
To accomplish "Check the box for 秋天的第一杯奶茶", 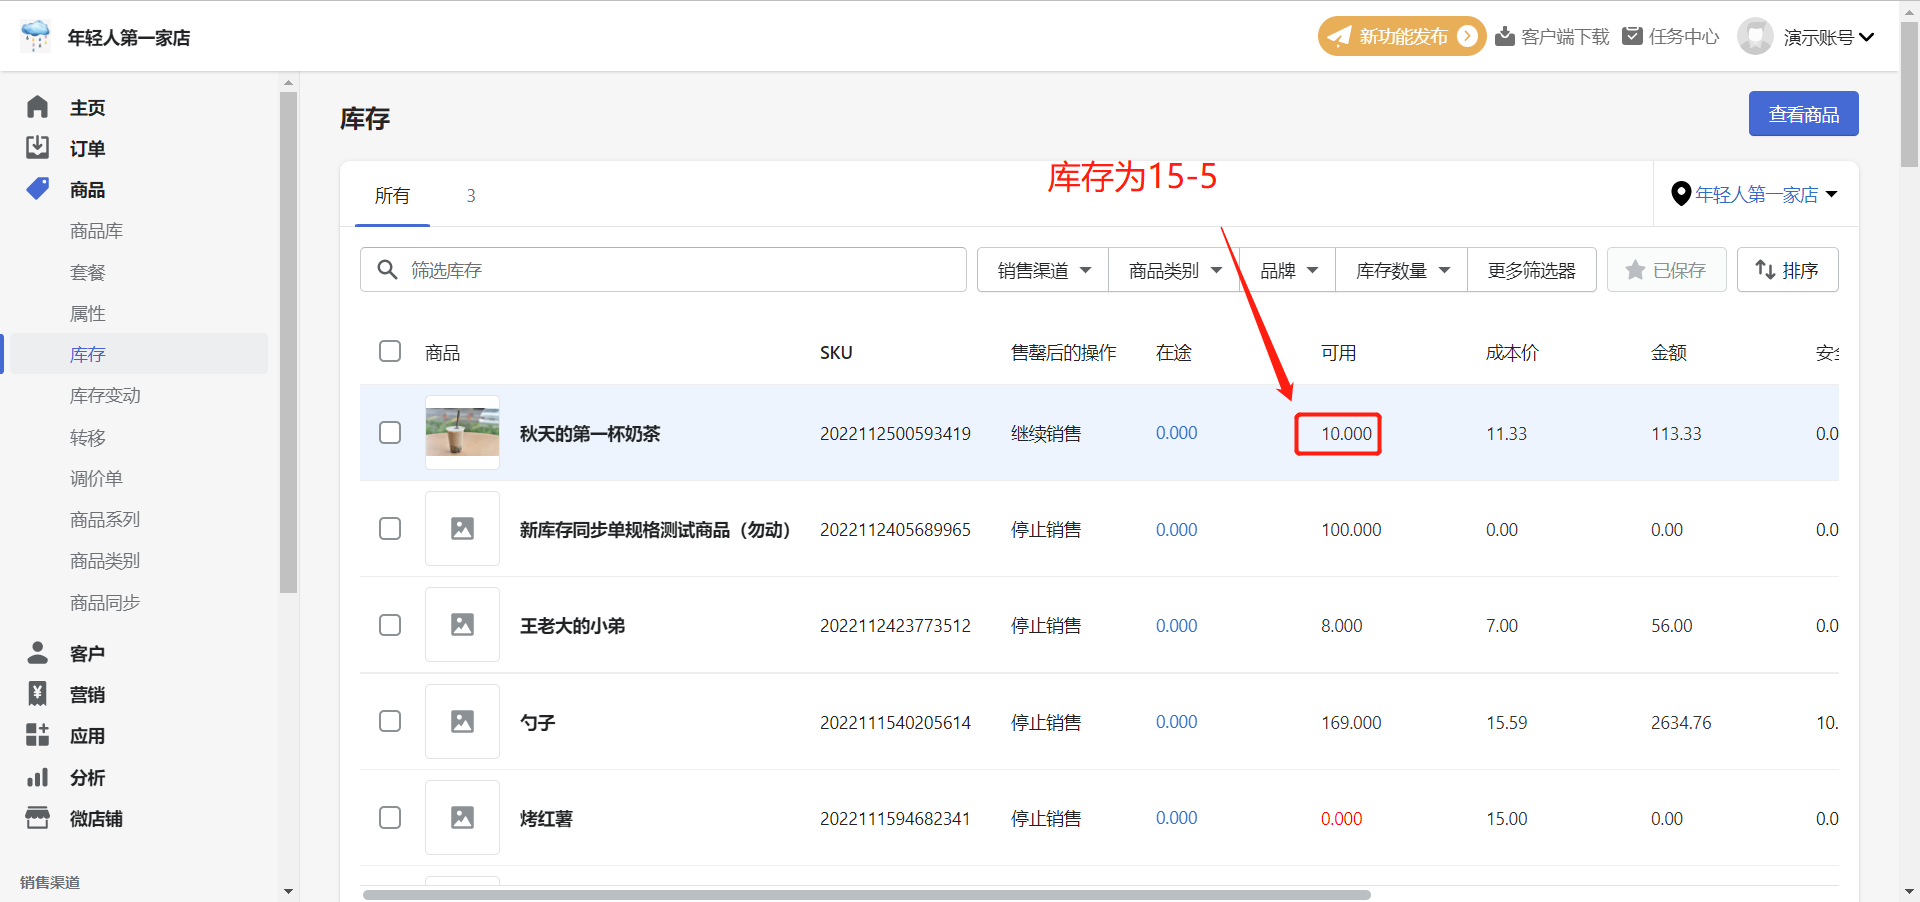I will pyautogui.click(x=390, y=432).
